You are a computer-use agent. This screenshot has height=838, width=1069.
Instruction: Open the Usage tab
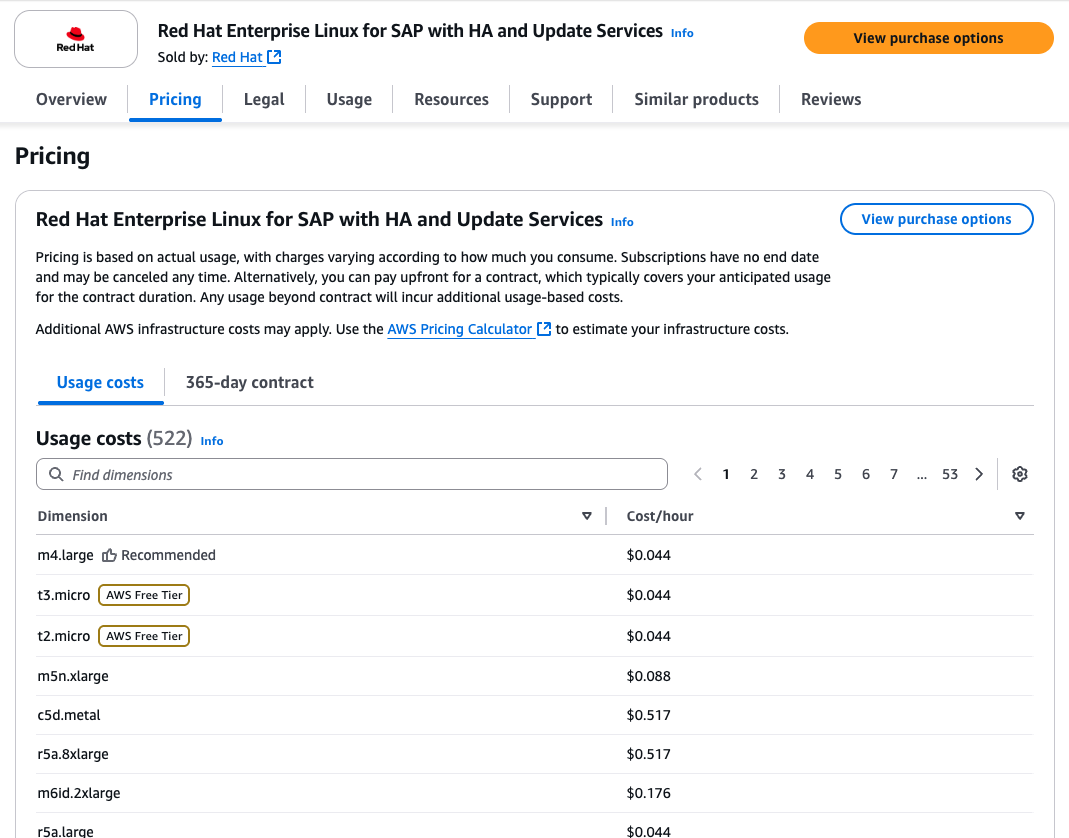[x=349, y=100]
